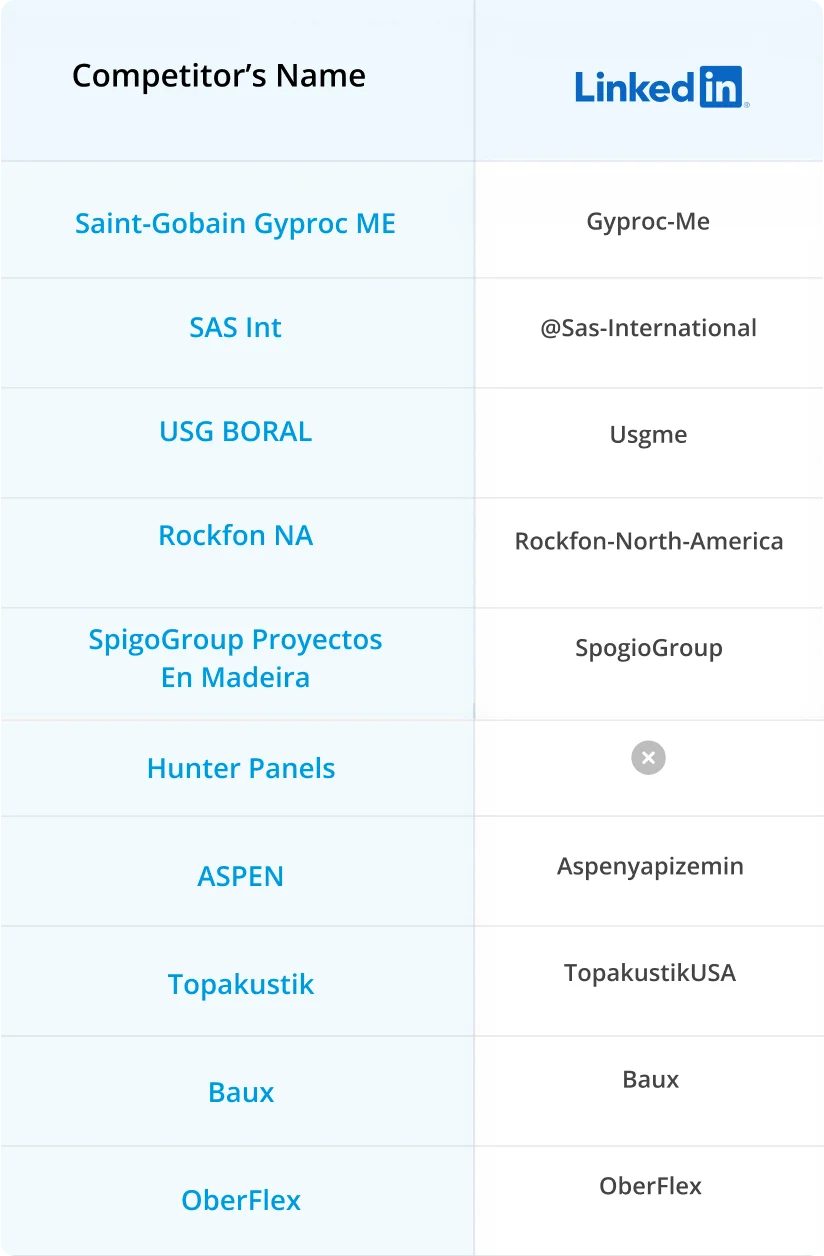This screenshot has height=1256, width=824.
Task: Click the gray X icon for Hunter Panels
Action: click(648, 757)
